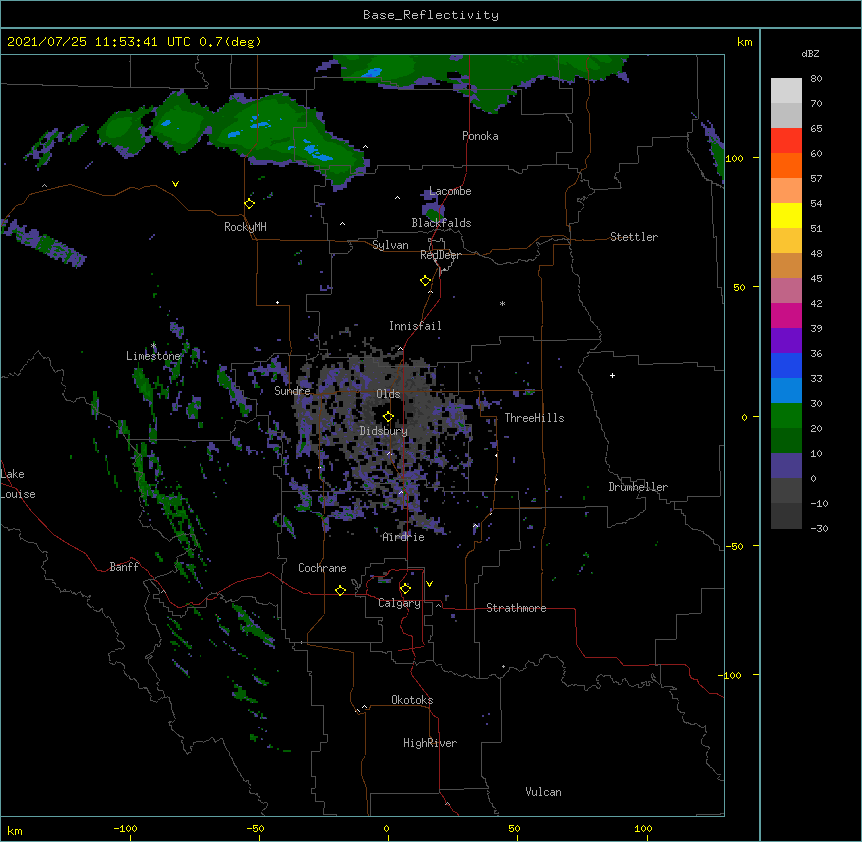Select the bright yellow 51-54 dBZ legend swatch
The image size is (862, 842).
pyautogui.click(x=786, y=215)
